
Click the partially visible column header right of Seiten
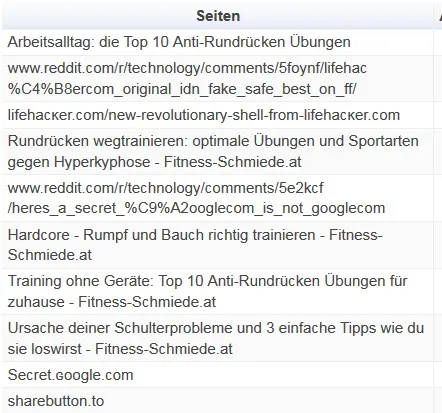(x=439, y=16)
